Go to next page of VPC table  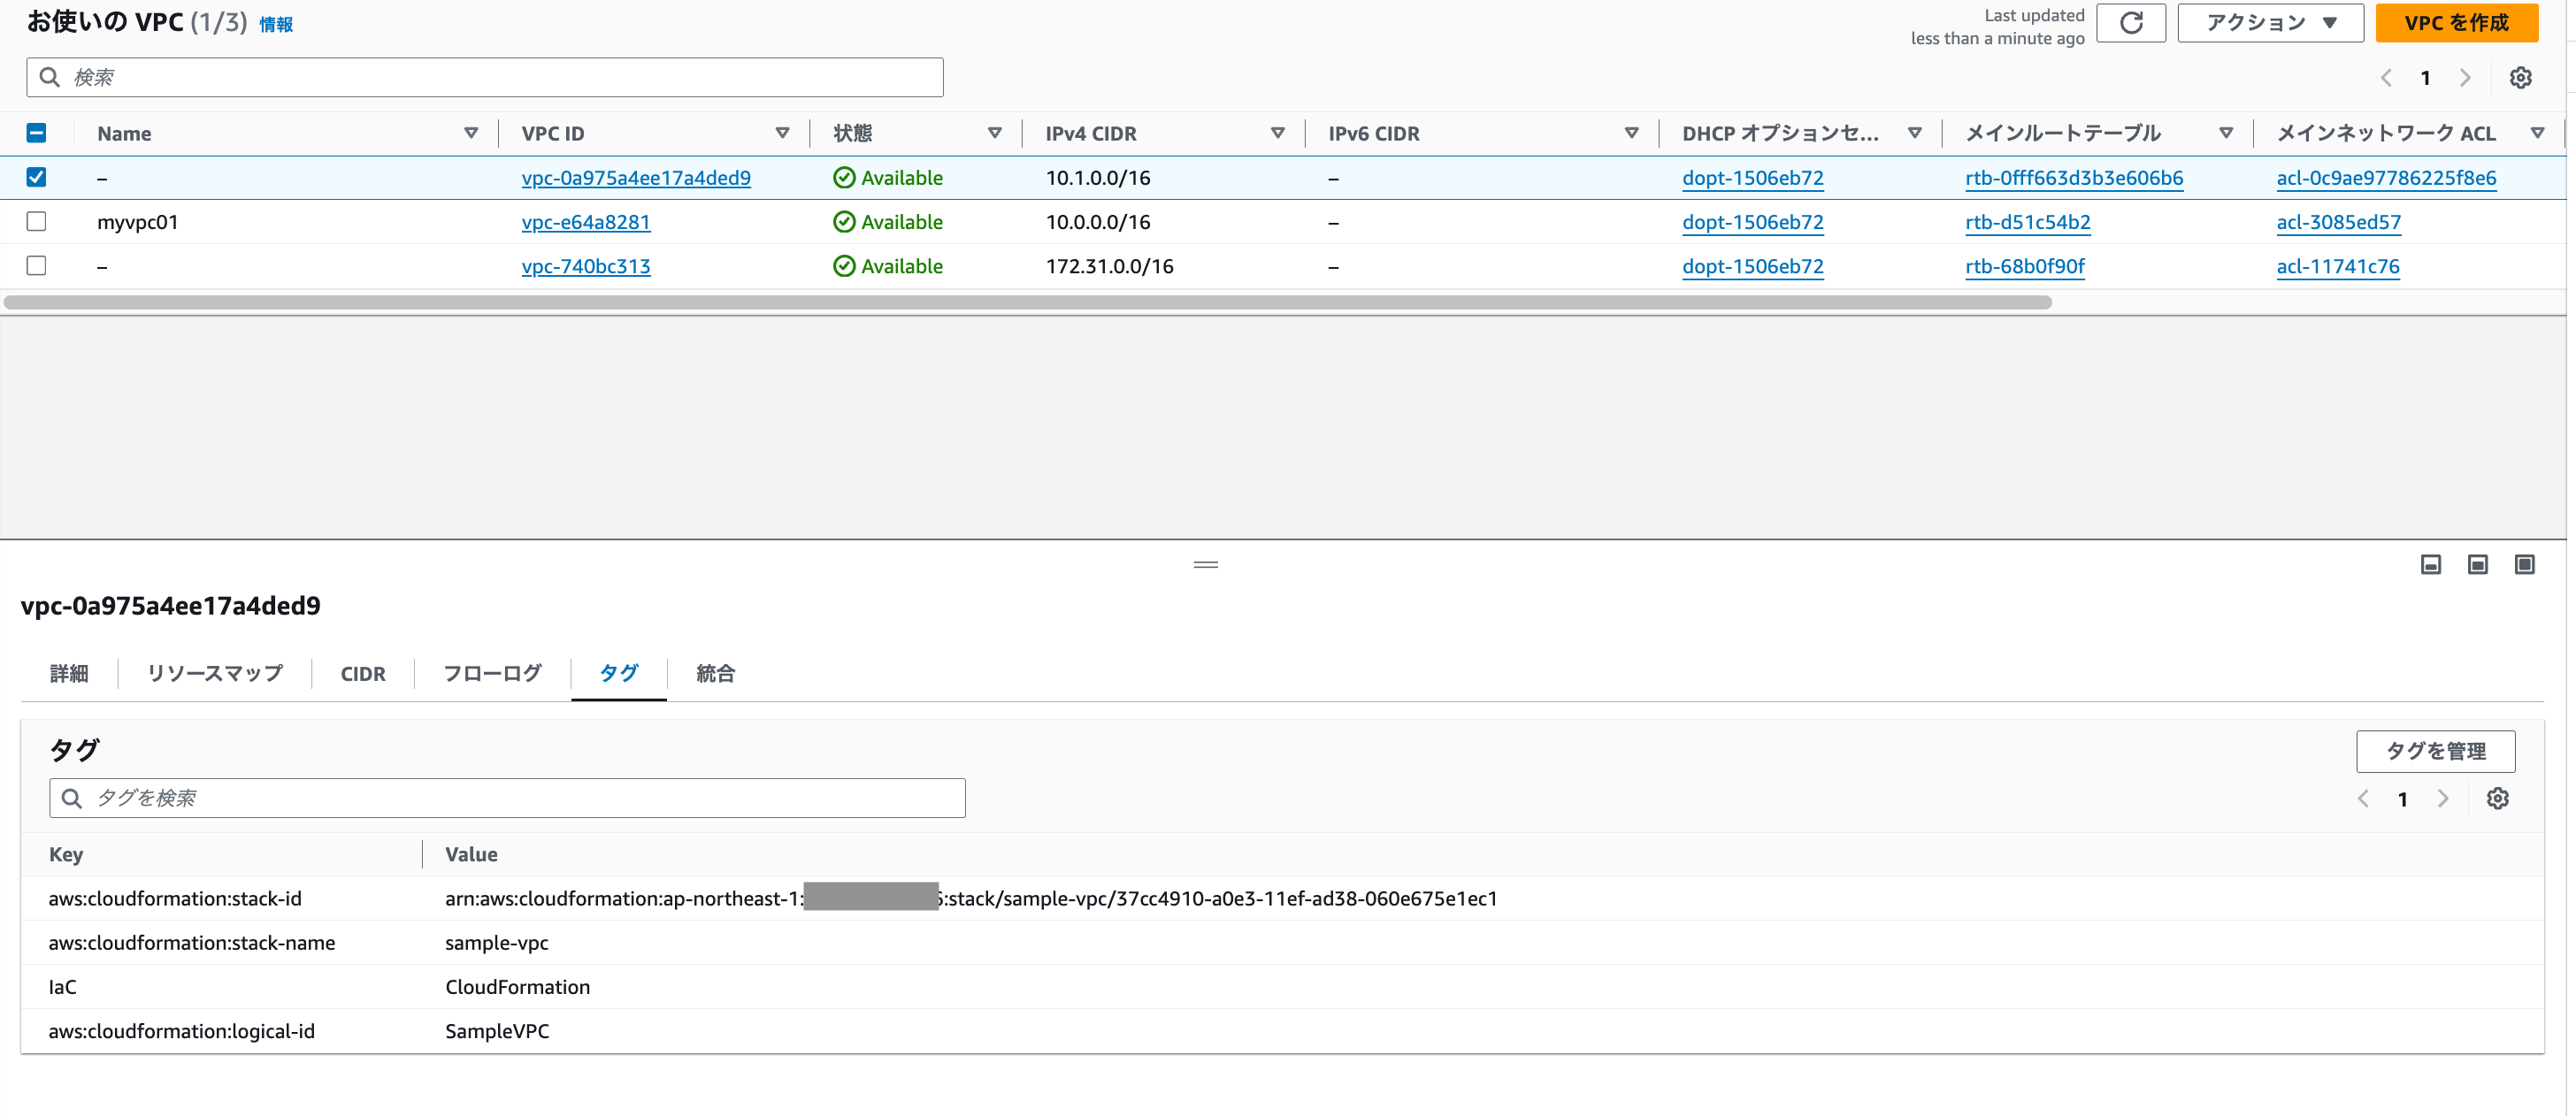coord(2465,78)
